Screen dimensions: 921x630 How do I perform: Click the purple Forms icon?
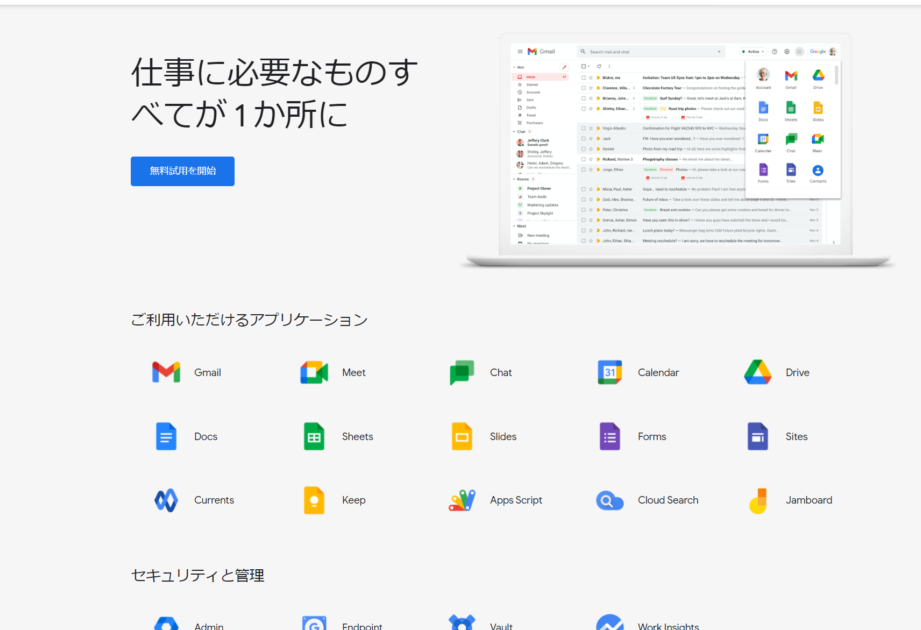click(610, 436)
